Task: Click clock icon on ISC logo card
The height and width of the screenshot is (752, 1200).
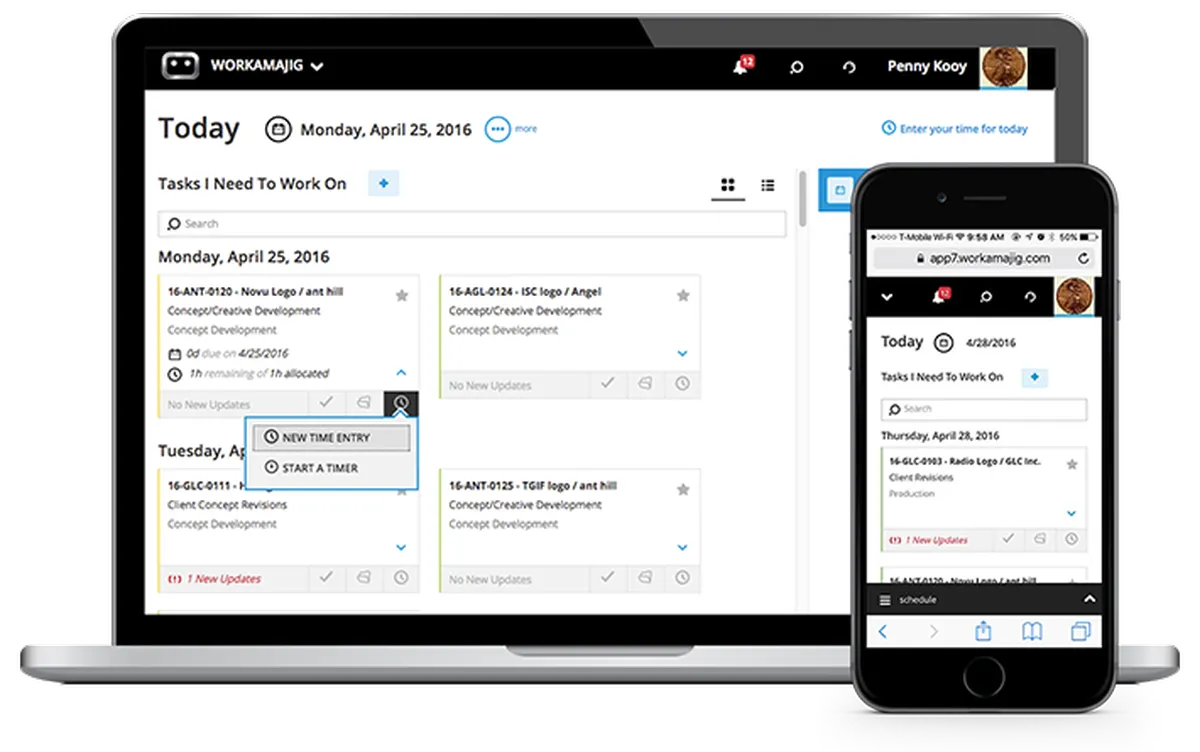Action: click(x=682, y=384)
